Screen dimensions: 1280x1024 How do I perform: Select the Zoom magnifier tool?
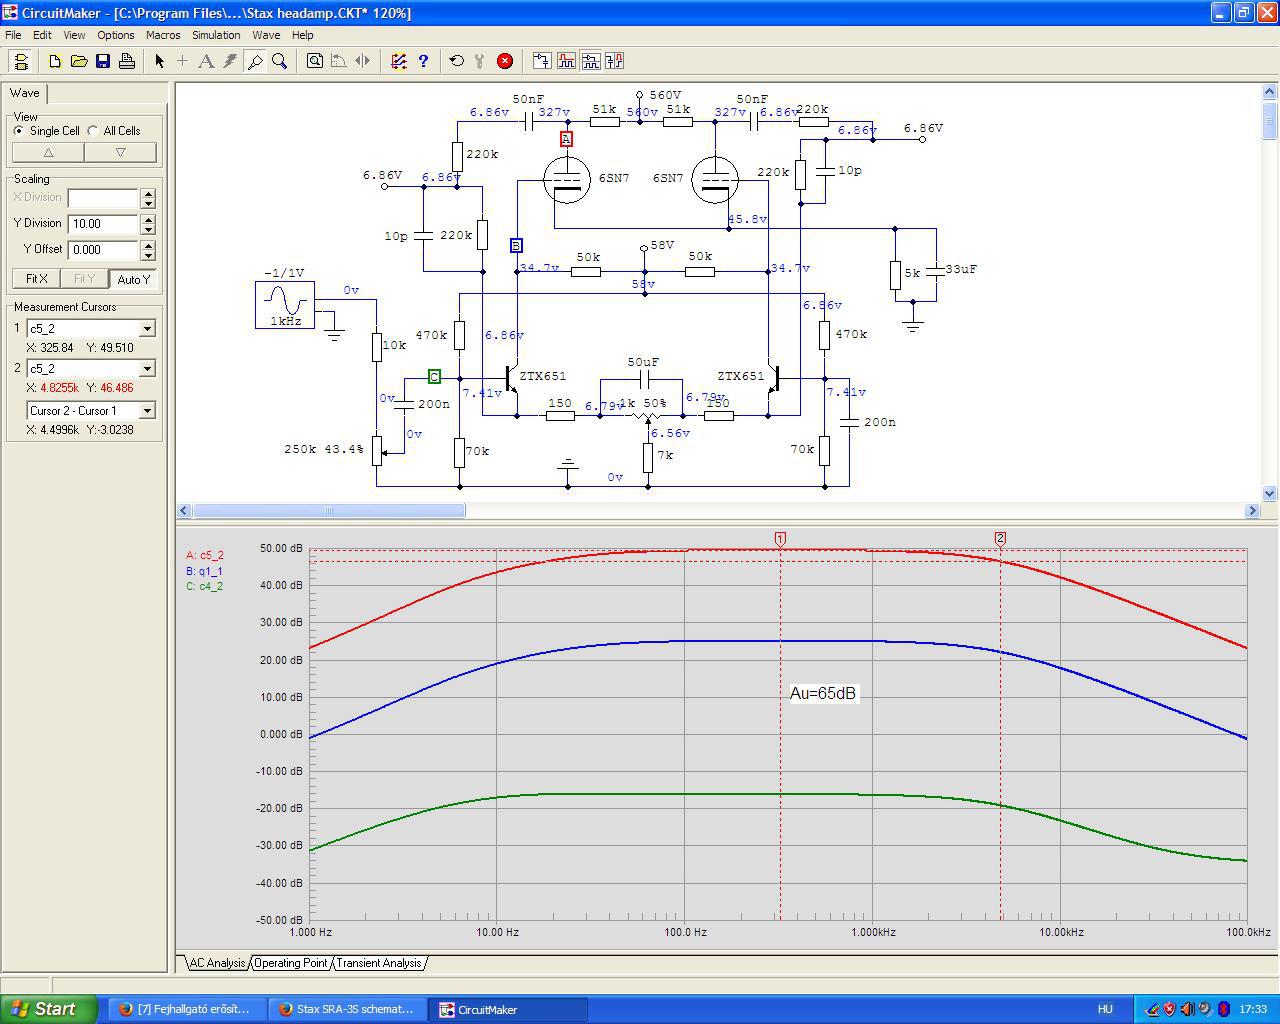(280, 61)
